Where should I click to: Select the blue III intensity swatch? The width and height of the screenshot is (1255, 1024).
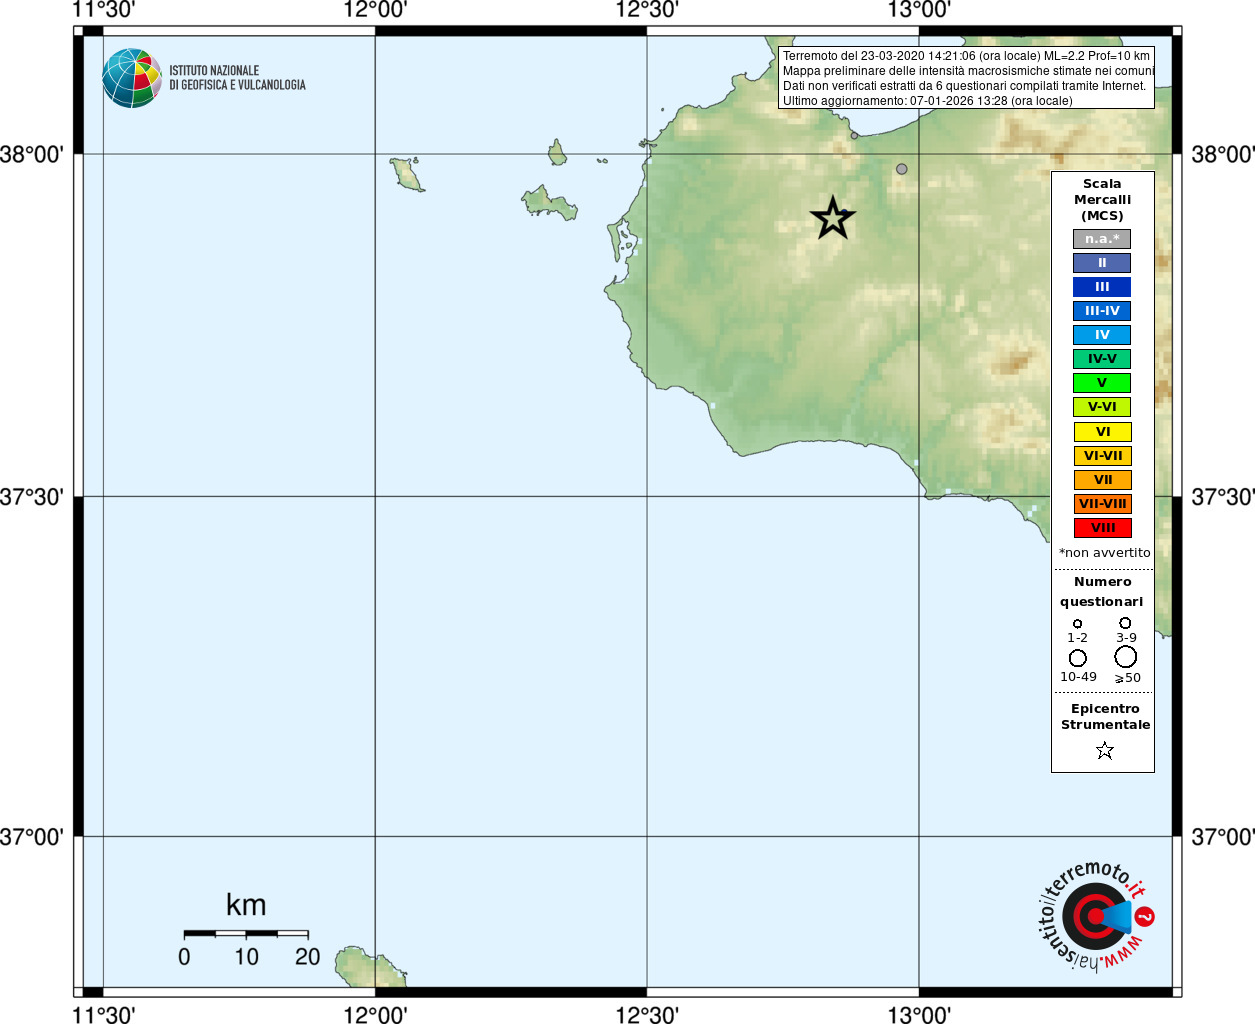click(1102, 287)
